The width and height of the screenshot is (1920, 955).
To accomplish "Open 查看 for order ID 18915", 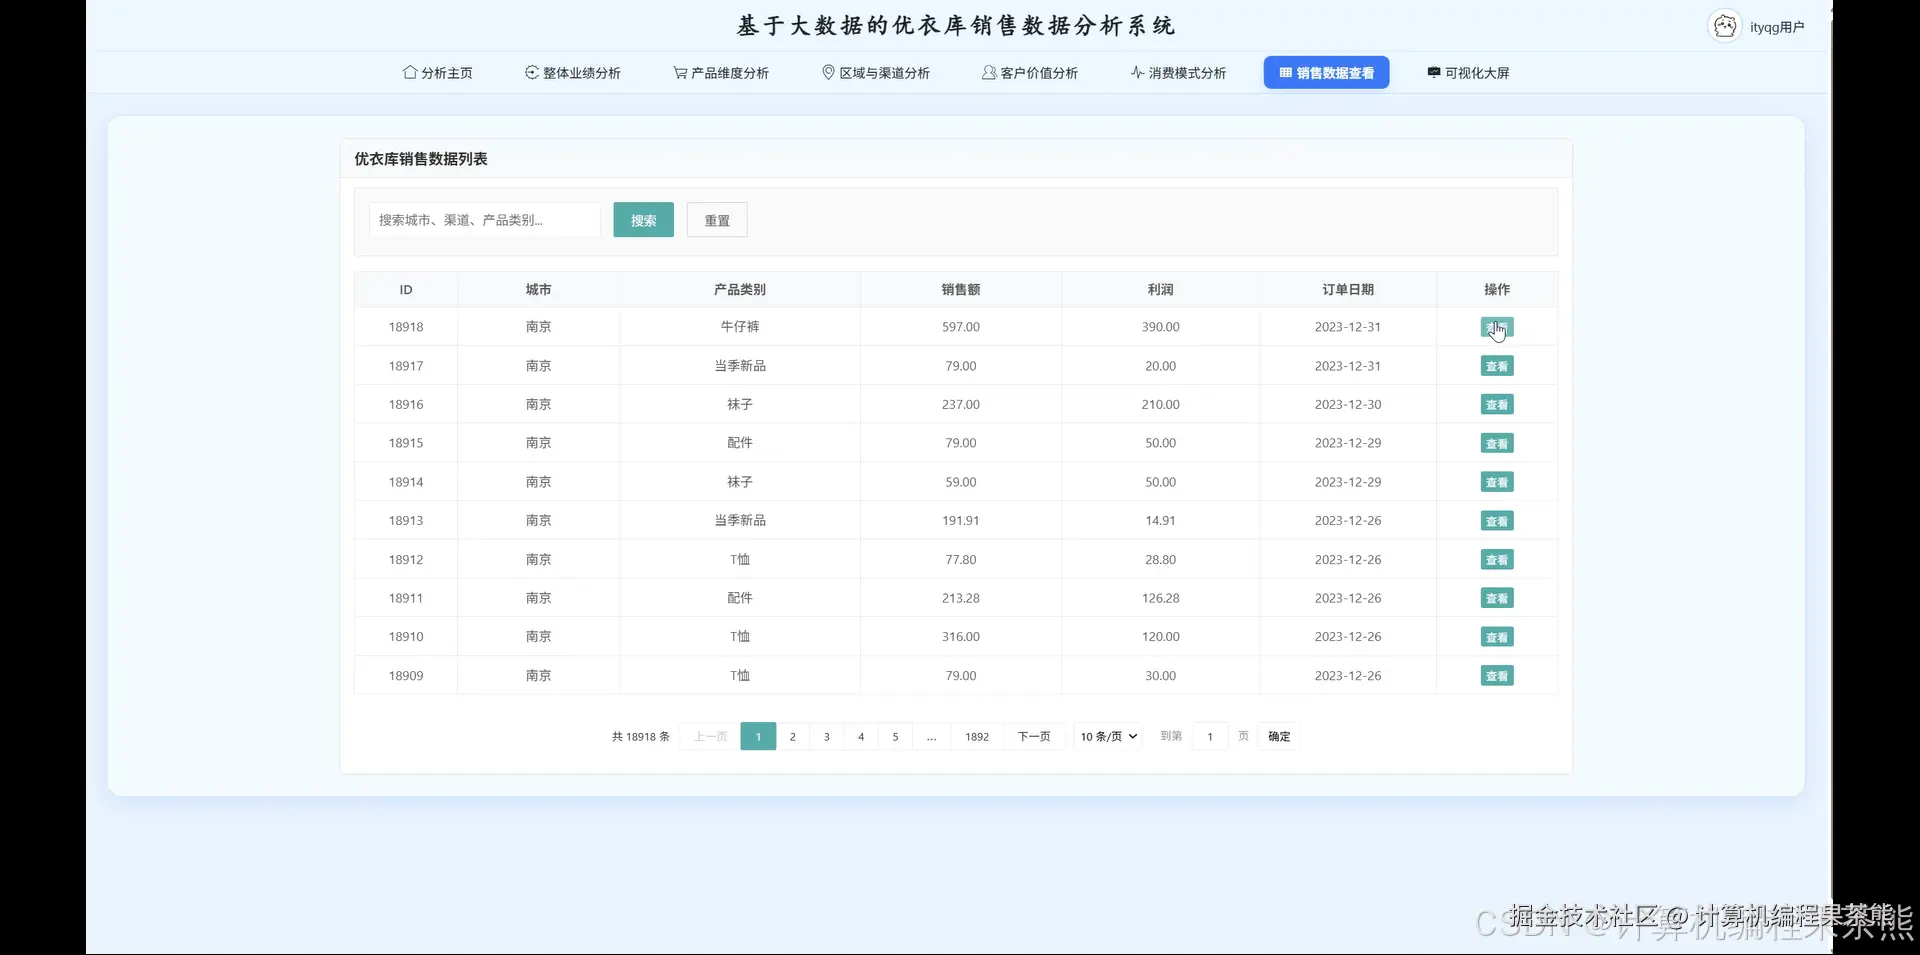I will coord(1497,443).
